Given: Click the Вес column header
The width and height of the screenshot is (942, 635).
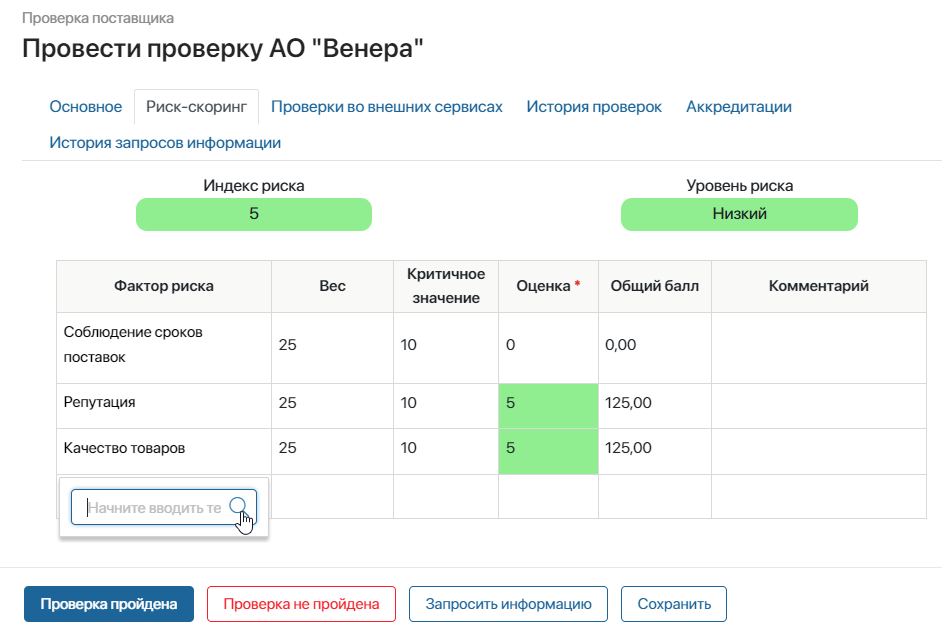Looking at the screenshot, I should 332,286.
